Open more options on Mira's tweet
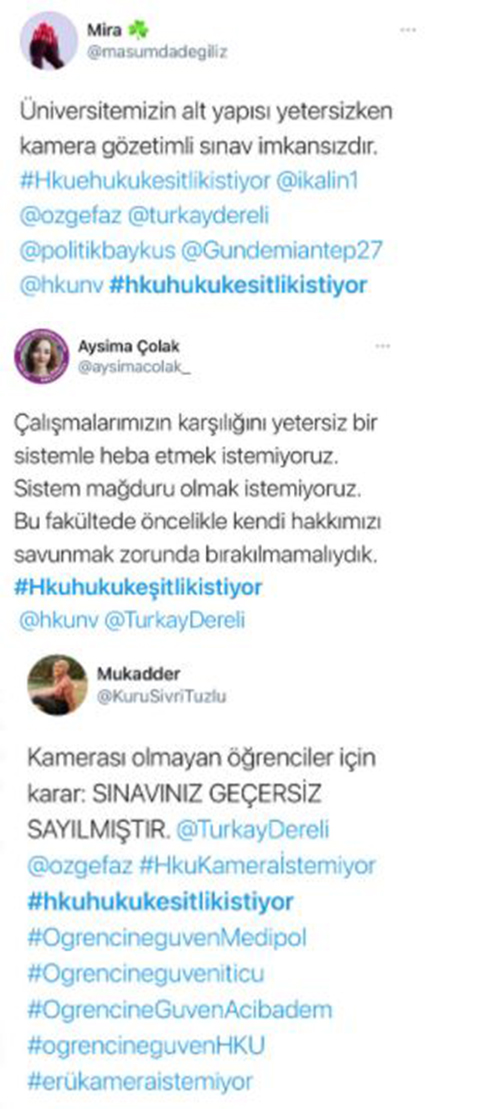Image resolution: width=500 pixels, height=1109 pixels. coord(408,30)
